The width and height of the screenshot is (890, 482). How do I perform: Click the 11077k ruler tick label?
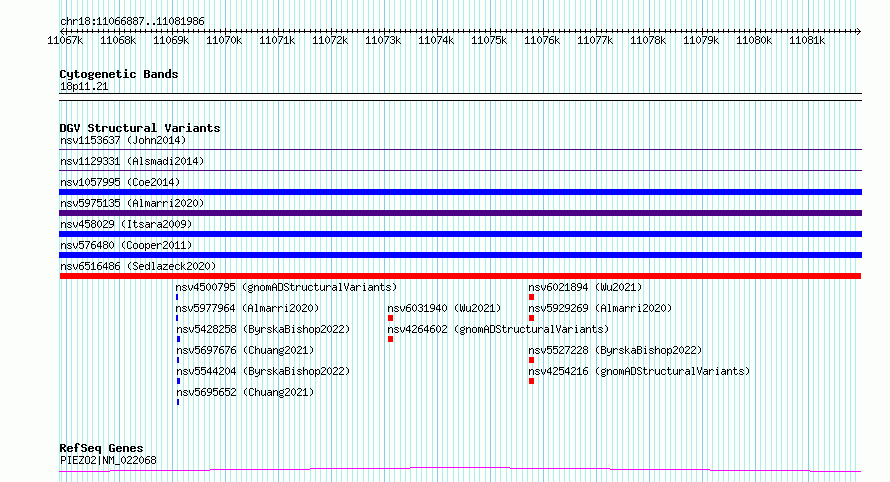pos(595,40)
